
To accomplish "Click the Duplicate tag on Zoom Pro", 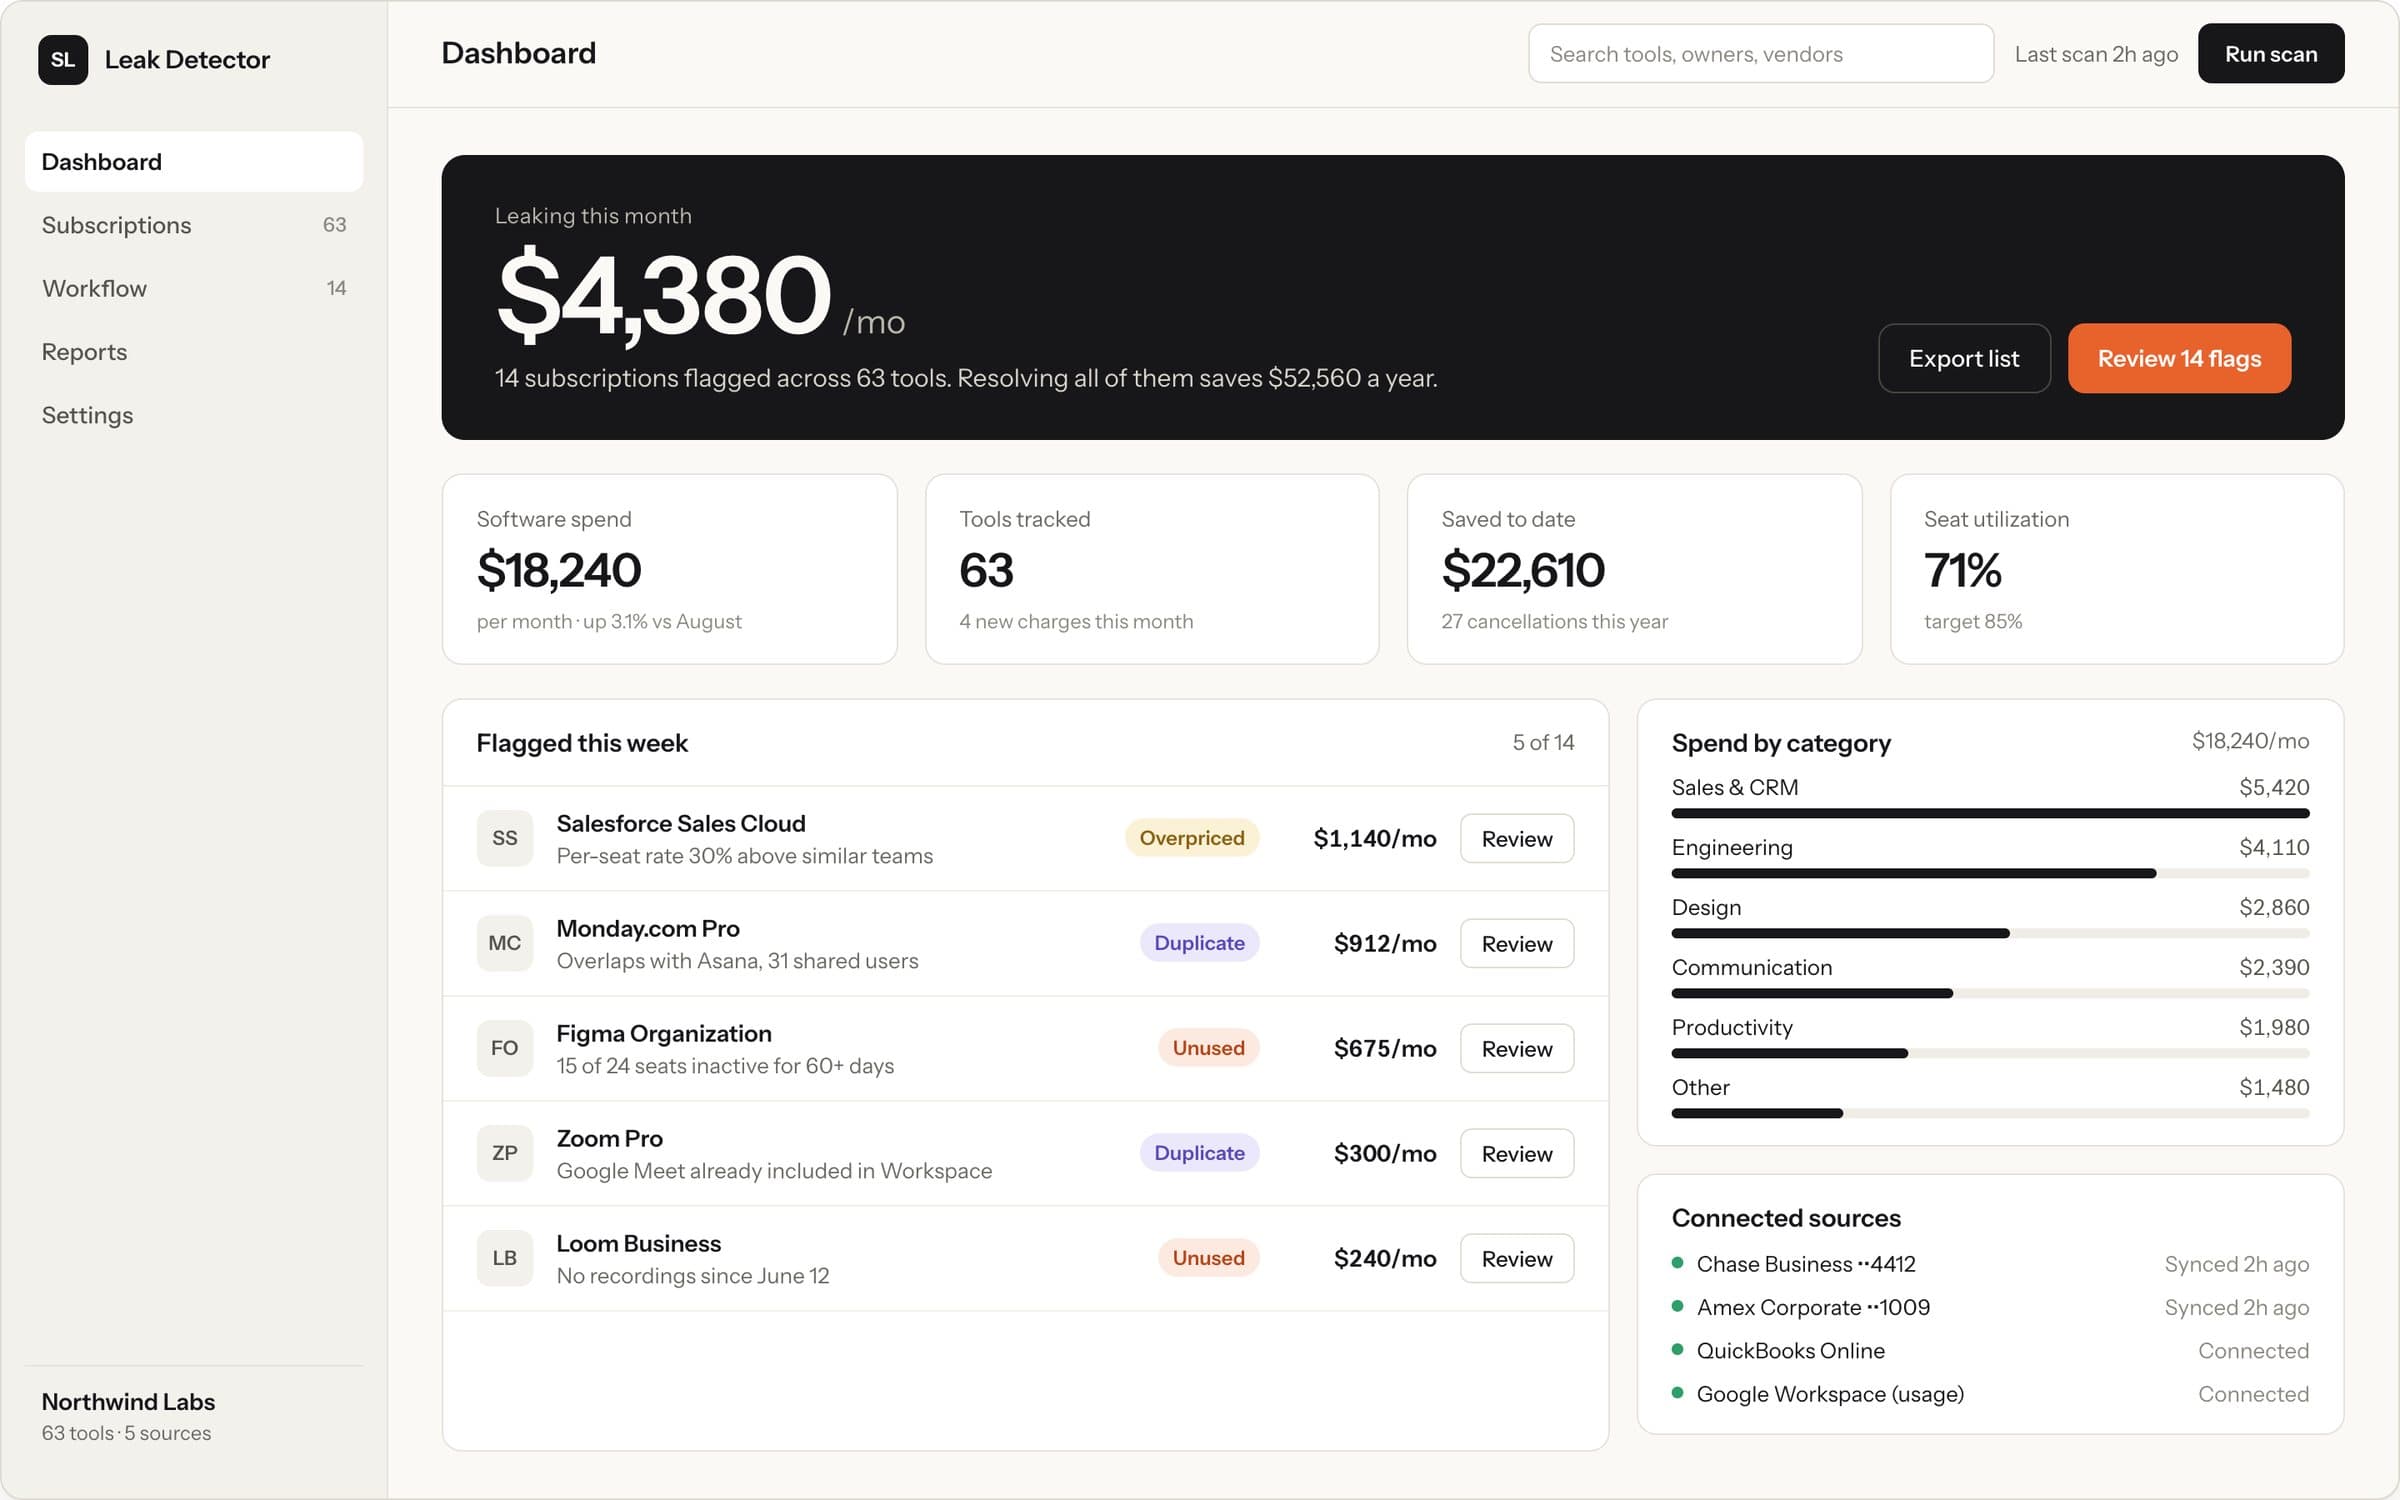I will 1199,1153.
